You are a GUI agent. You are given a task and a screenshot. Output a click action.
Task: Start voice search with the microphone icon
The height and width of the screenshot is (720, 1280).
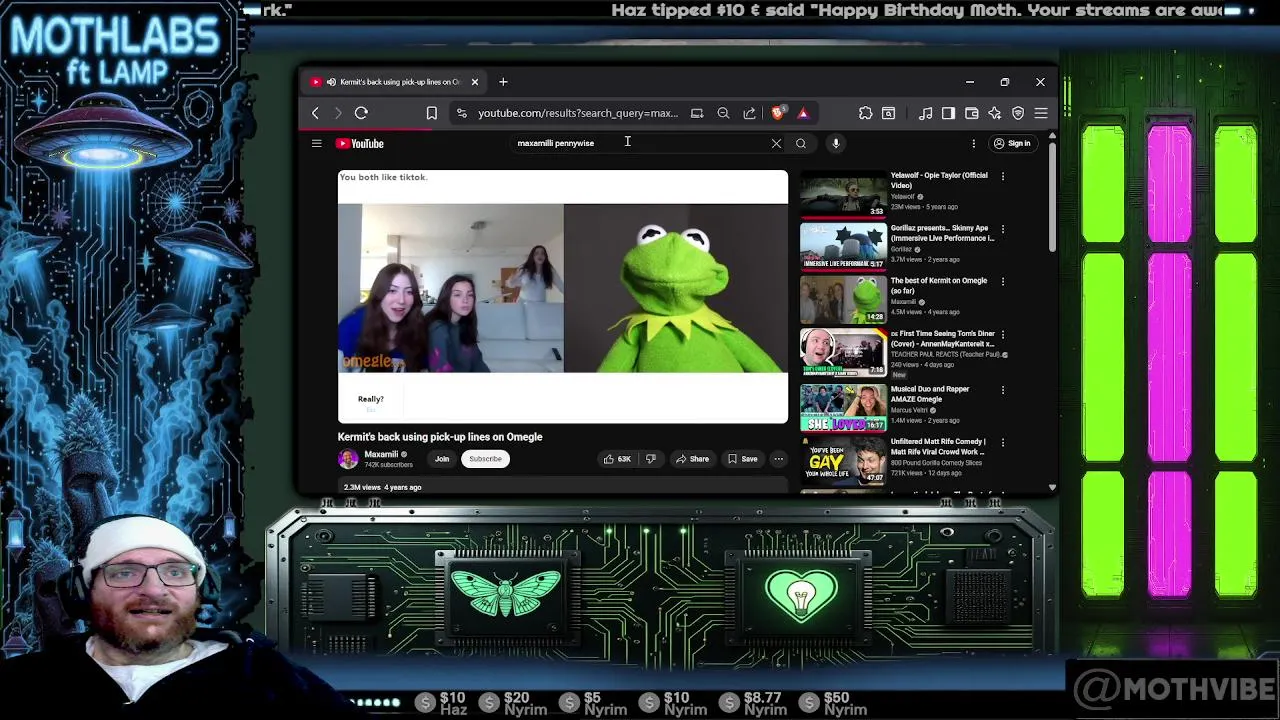tap(836, 143)
